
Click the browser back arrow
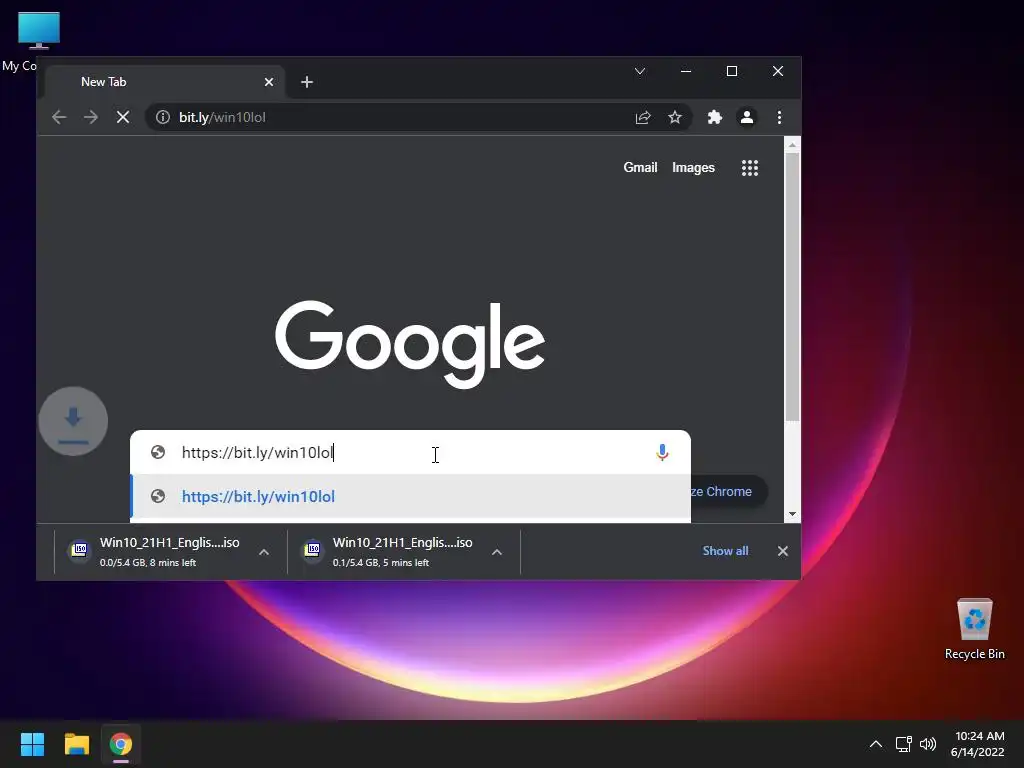(x=59, y=118)
